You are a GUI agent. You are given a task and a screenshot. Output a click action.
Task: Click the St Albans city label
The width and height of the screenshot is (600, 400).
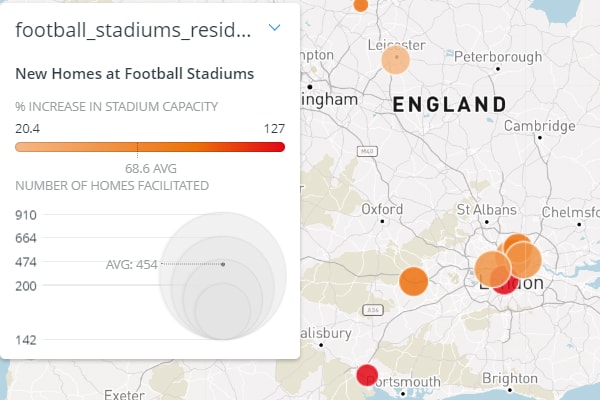486,210
